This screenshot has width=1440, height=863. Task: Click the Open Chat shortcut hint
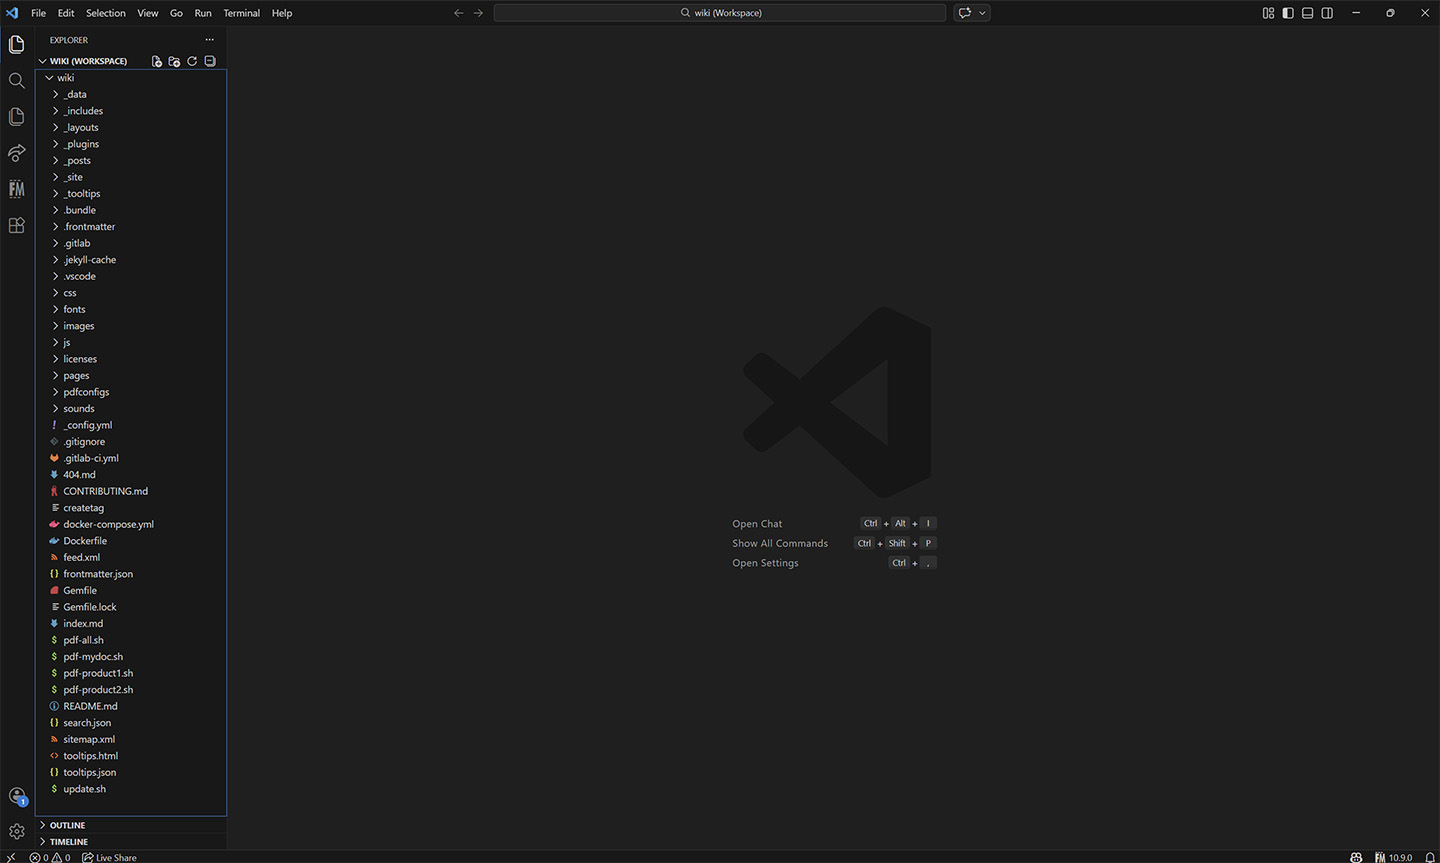tap(757, 524)
